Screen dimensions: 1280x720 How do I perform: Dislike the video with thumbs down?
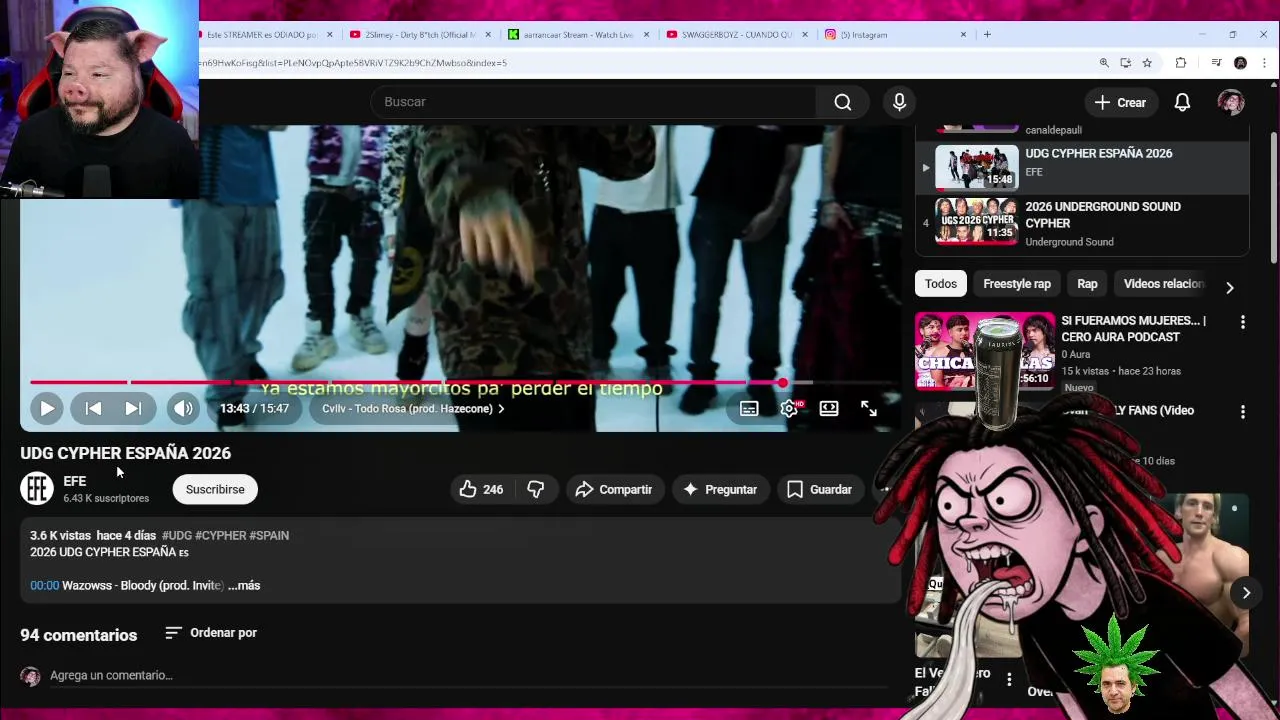click(536, 489)
